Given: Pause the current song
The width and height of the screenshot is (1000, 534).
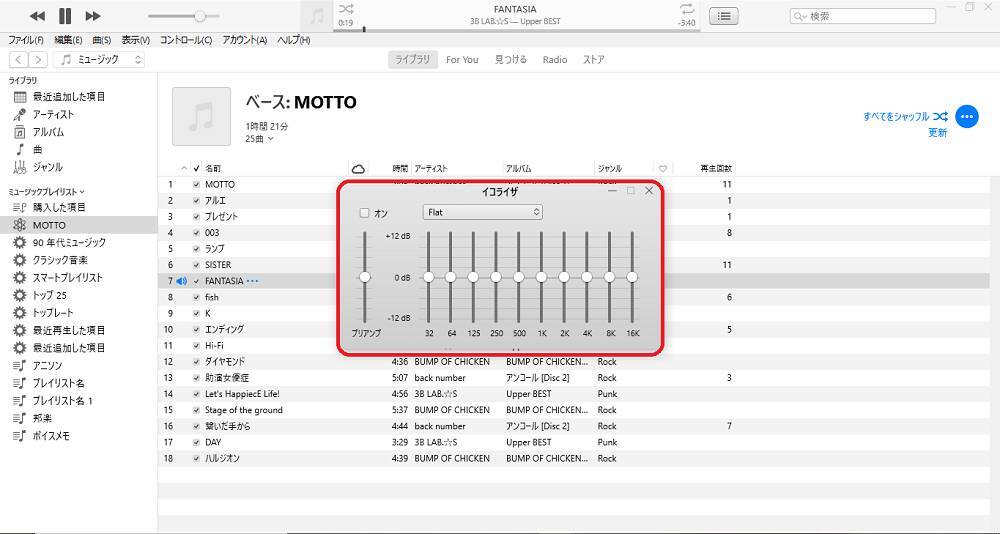Looking at the screenshot, I should point(65,16).
